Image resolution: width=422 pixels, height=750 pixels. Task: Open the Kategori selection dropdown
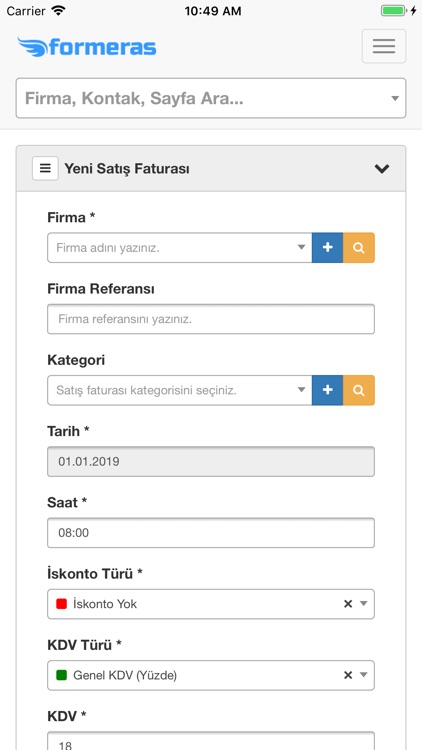pyautogui.click(x=179, y=390)
